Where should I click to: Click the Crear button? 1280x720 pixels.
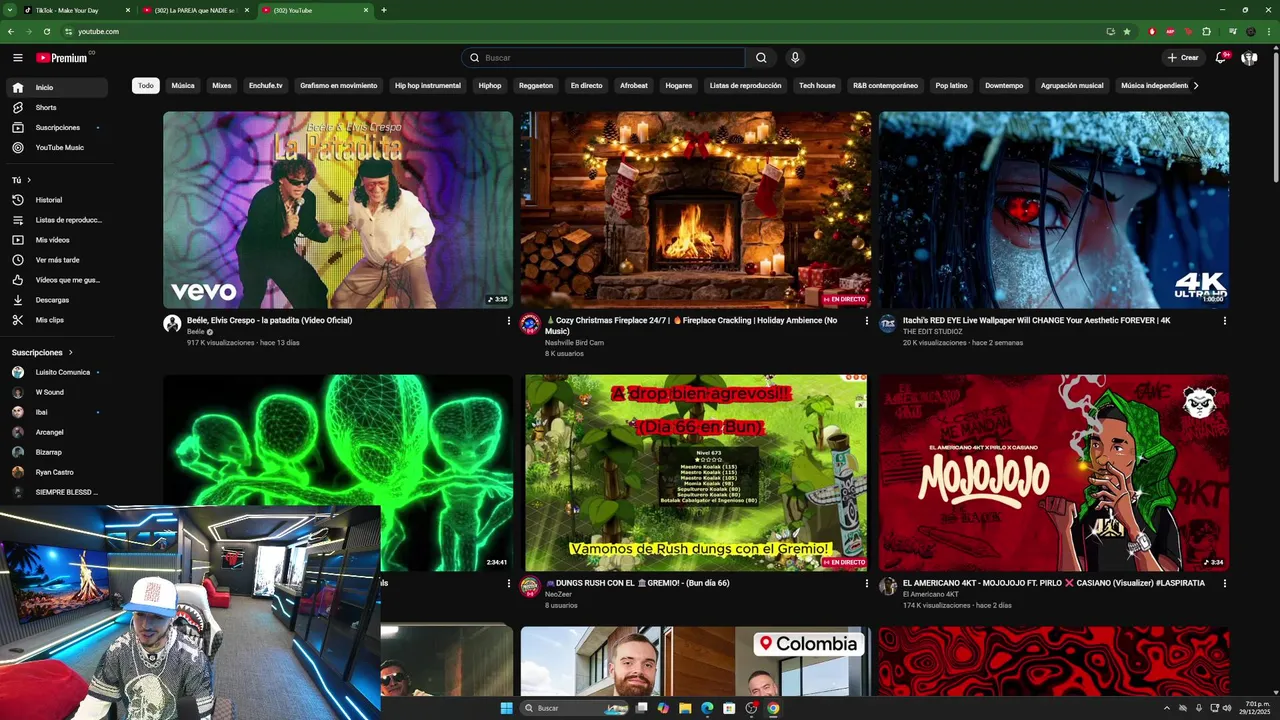pyautogui.click(x=1182, y=58)
